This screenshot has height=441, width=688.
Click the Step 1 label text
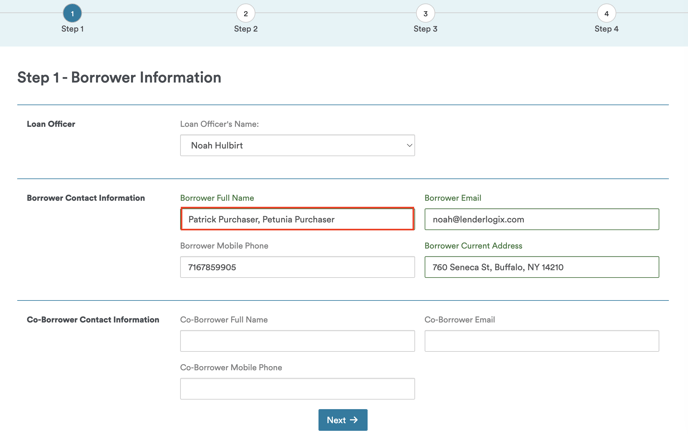click(x=72, y=29)
